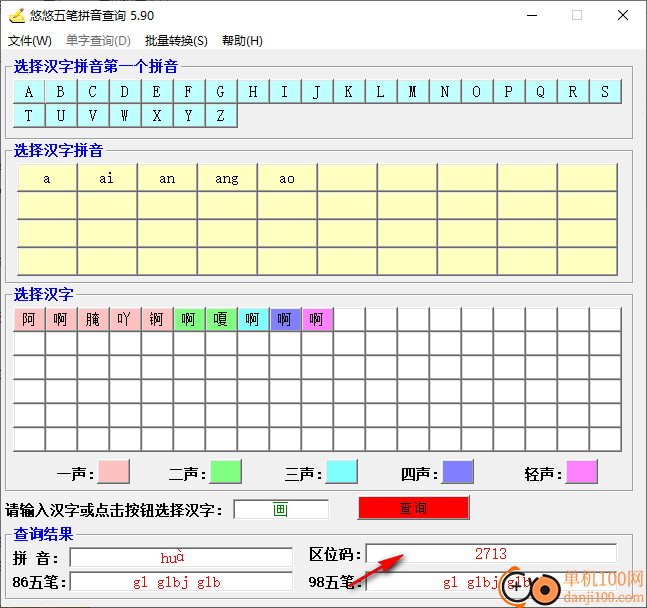Screen dimensions: 647x608
Task: Click the magenta 轻声 color swatch
Action: tap(581, 471)
